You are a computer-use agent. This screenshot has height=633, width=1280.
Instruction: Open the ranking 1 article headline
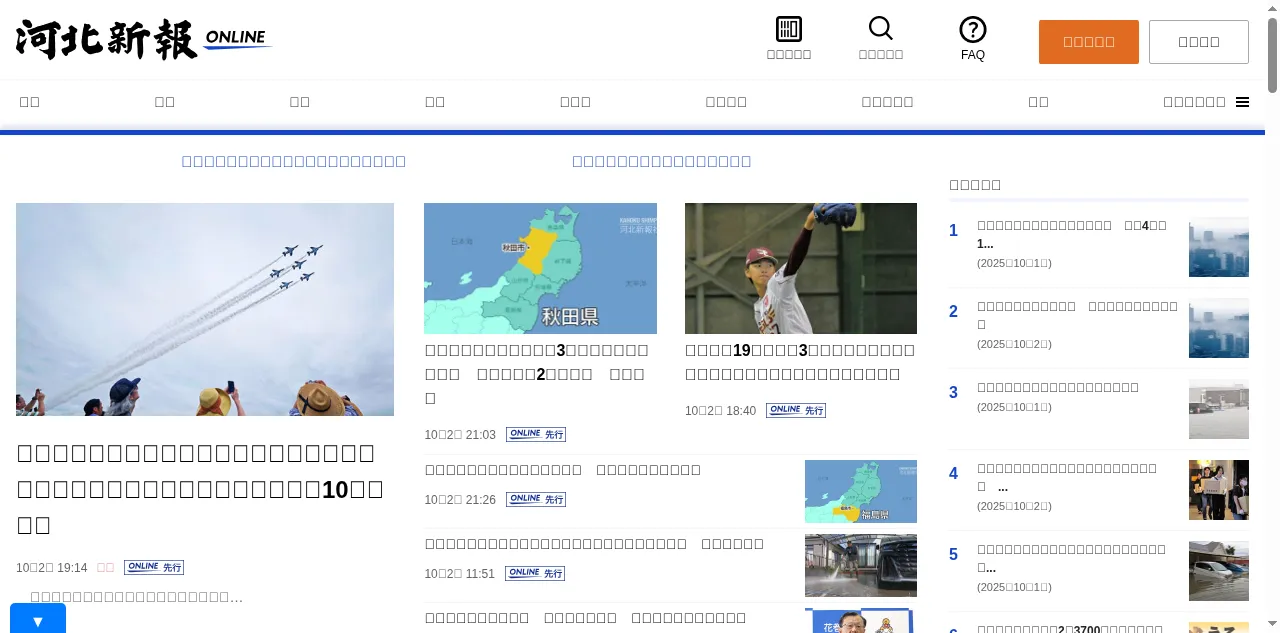tap(1072, 234)
